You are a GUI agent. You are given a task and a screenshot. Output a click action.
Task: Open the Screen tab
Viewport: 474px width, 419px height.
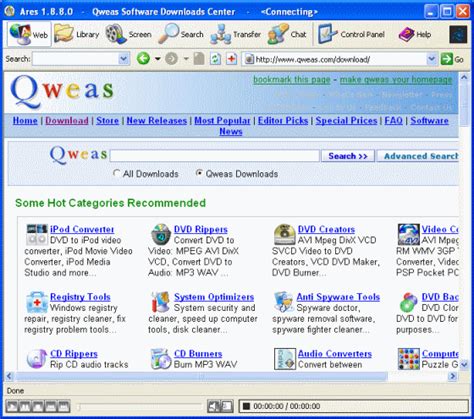click(x=128, y=34)
